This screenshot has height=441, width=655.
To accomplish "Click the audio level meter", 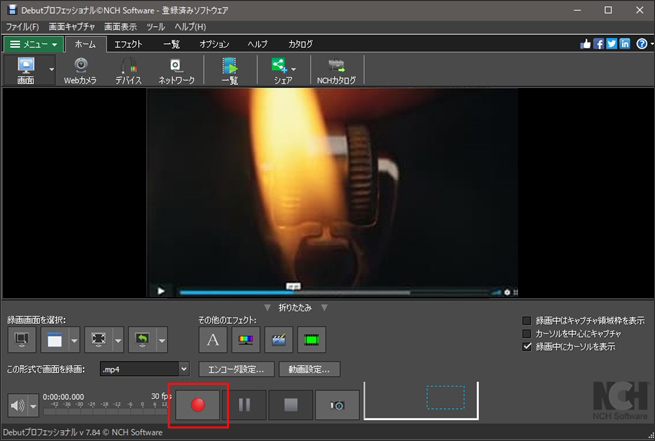I will click(105, 411).
